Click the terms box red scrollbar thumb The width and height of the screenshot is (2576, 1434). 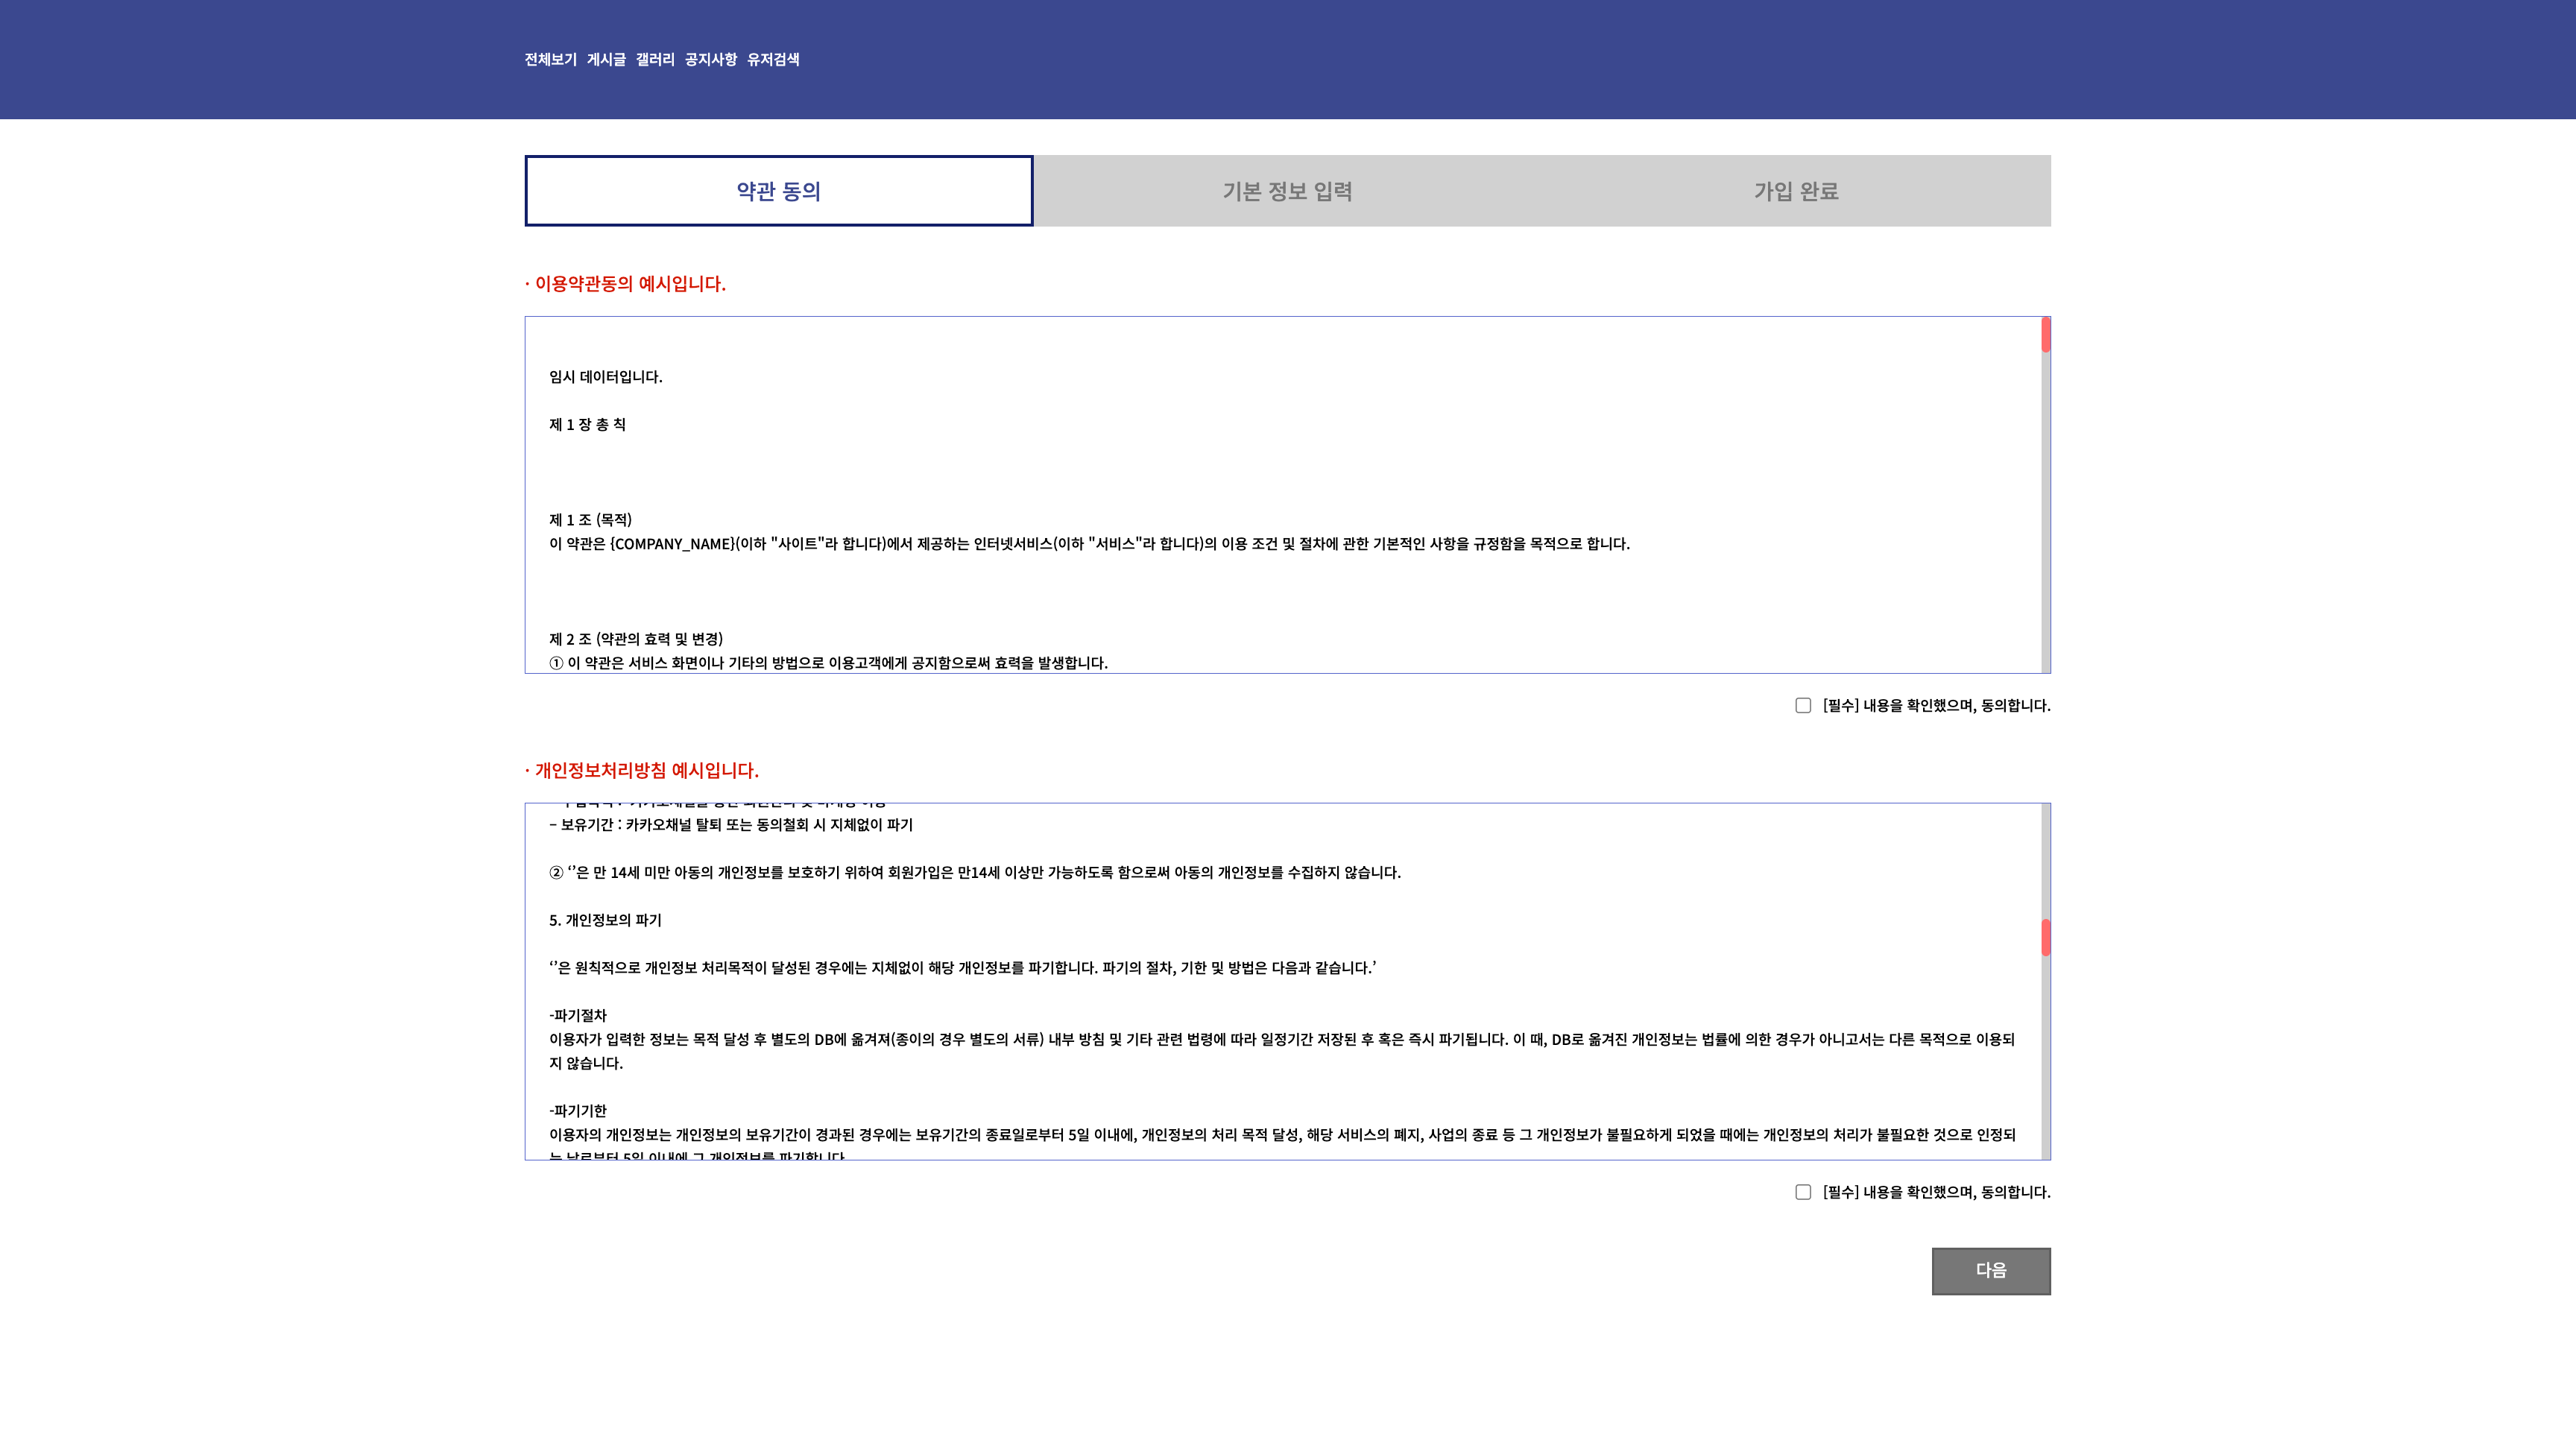[2045, 335]
